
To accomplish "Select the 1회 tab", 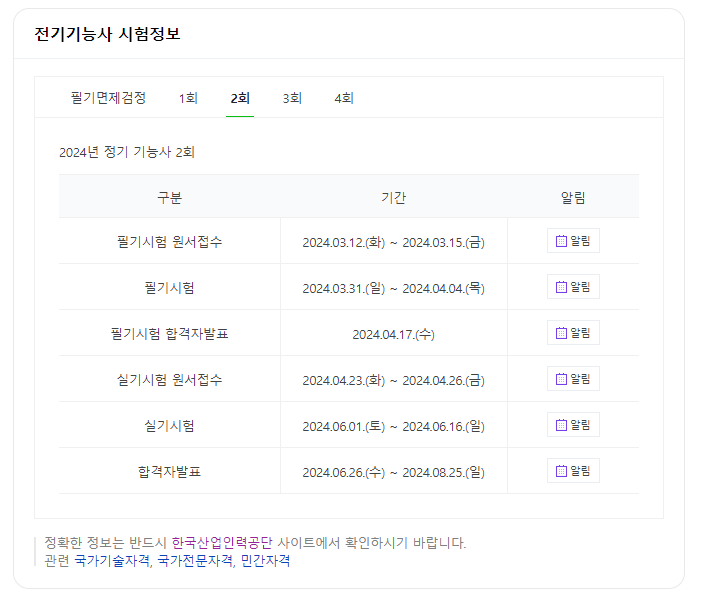I will [x=188, y=98].
